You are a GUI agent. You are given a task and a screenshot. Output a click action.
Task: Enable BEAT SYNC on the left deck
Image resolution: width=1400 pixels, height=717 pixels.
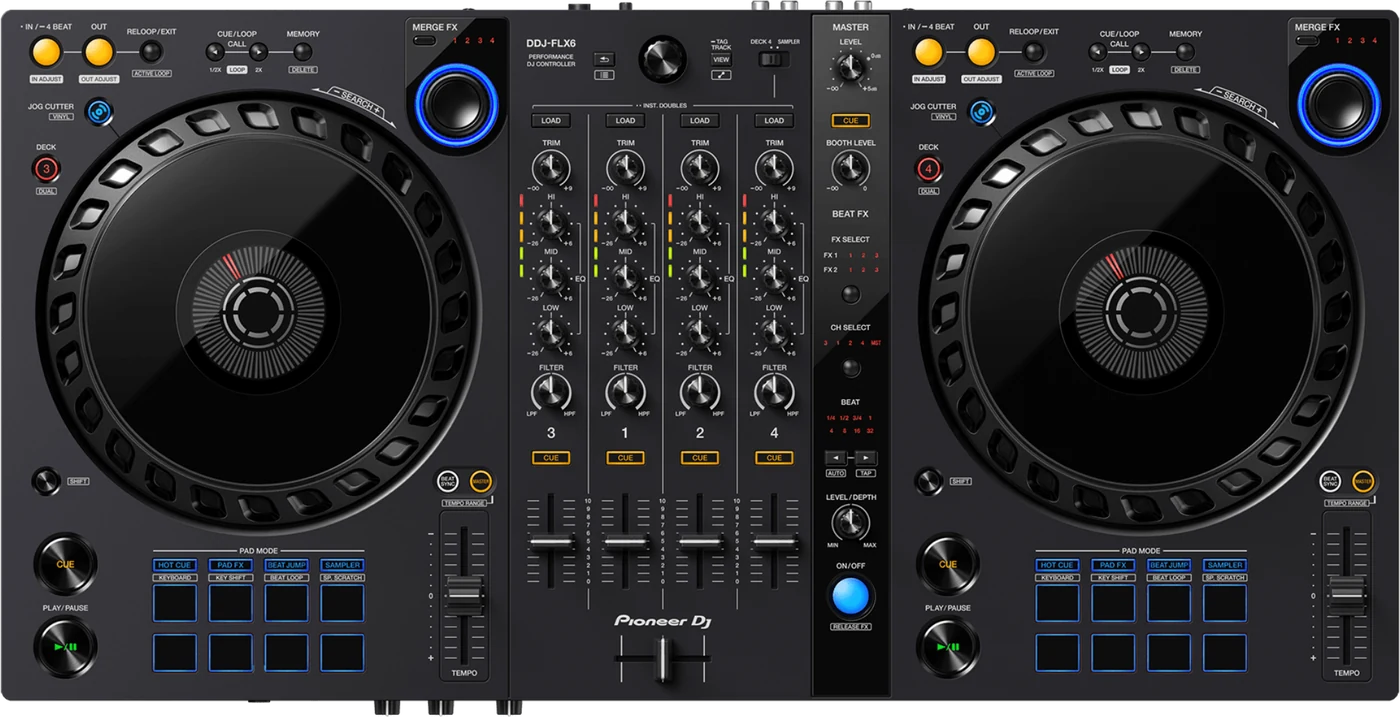[x=449, y=481]
